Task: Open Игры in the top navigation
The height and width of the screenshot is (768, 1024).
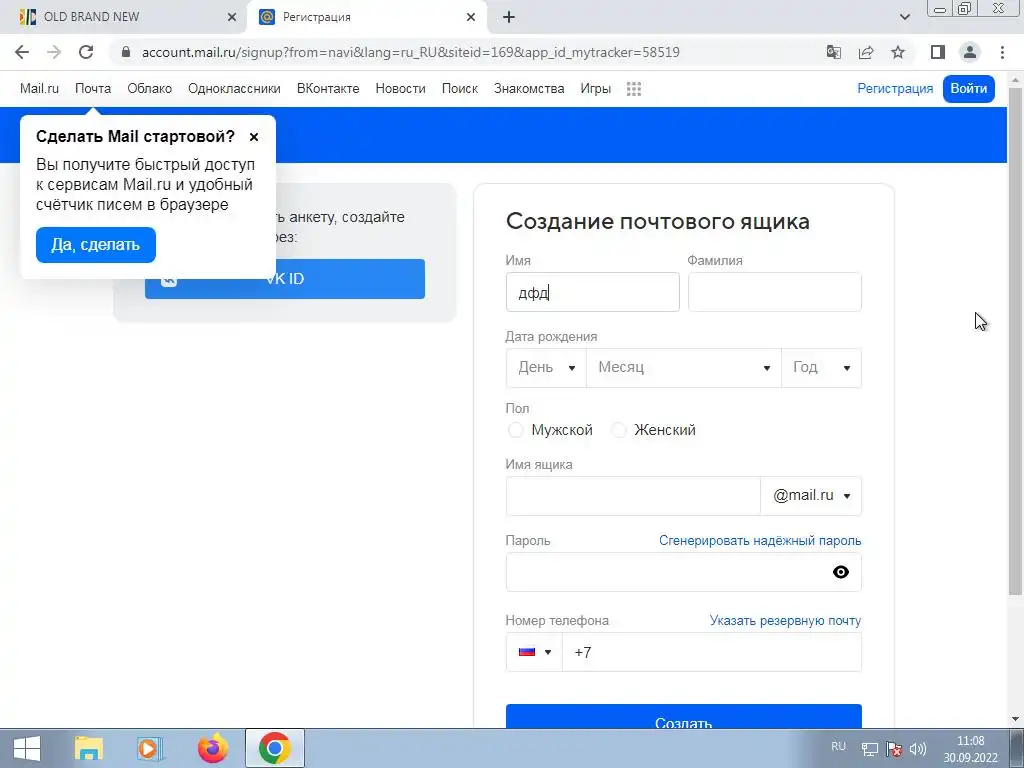Action: (x=596, y=88)
